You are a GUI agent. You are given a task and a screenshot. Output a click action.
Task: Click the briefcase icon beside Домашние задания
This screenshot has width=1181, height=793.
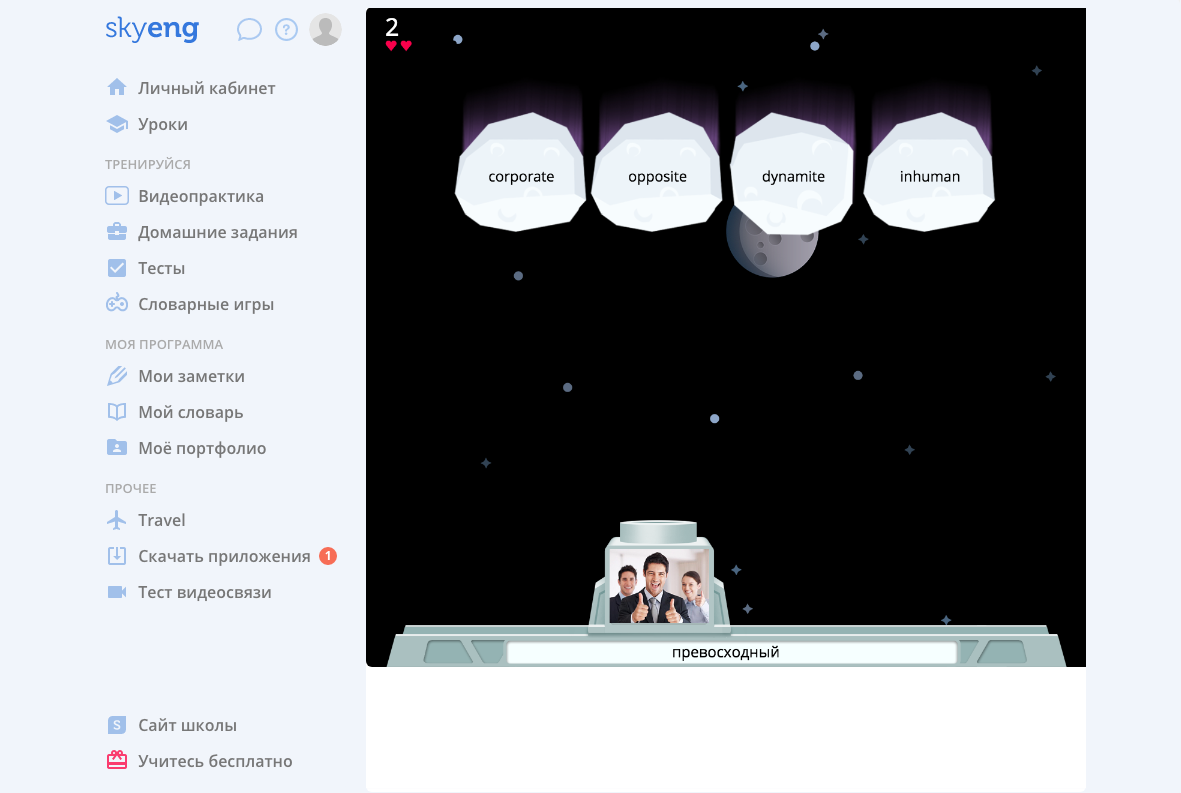tap(117, 232)
